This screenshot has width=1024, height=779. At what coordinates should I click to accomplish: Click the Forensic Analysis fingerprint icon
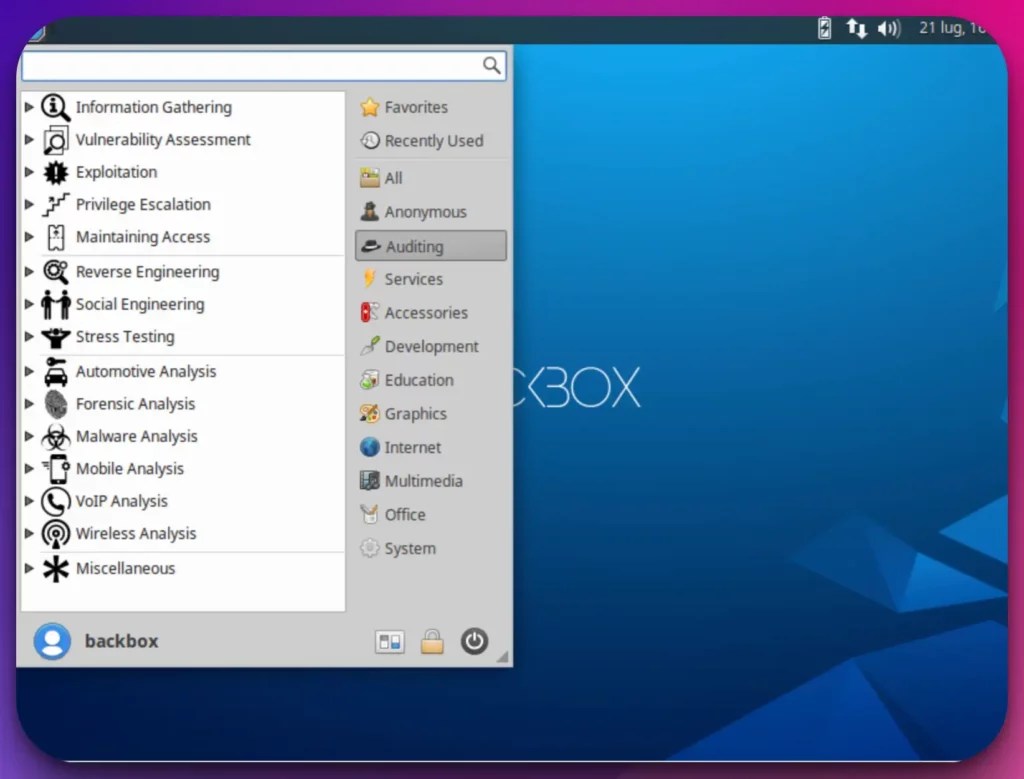(55, 404)
